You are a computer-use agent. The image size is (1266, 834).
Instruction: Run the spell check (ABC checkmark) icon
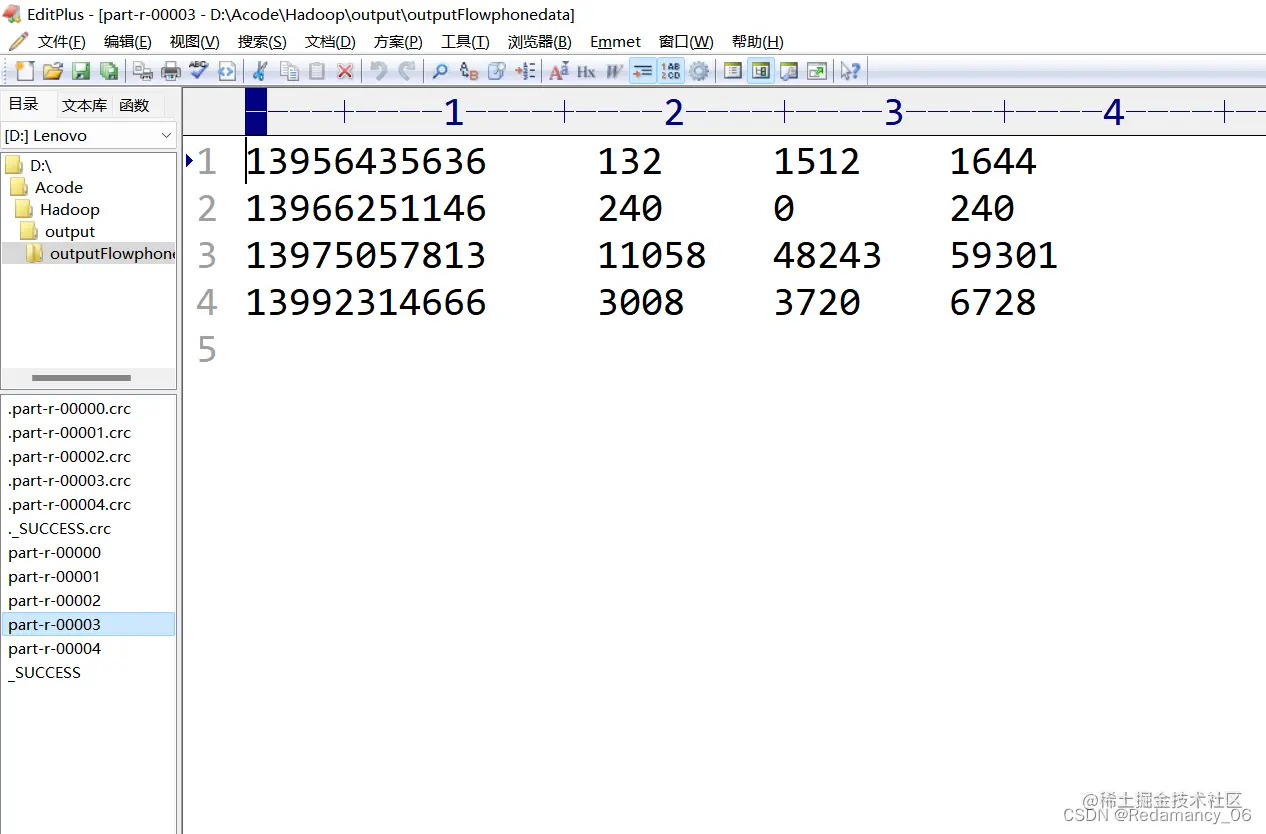pyautogui.click(x=199, y=71)
